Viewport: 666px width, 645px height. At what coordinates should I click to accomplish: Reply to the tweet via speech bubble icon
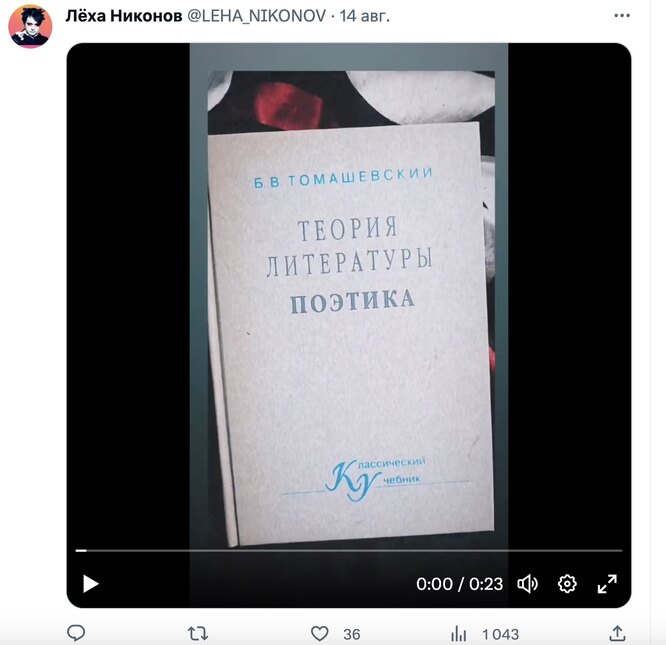tap(76, 633)
